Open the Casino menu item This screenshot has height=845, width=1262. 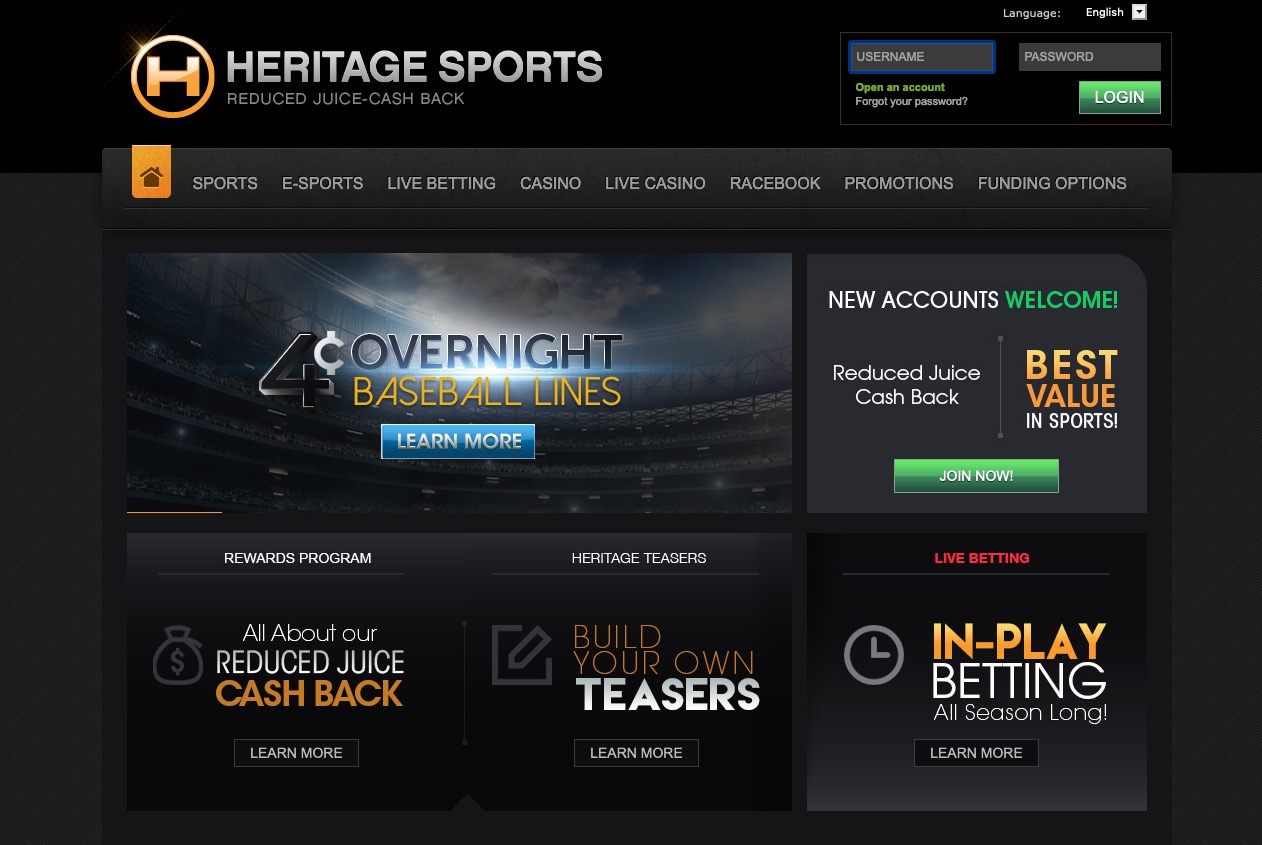550,183
